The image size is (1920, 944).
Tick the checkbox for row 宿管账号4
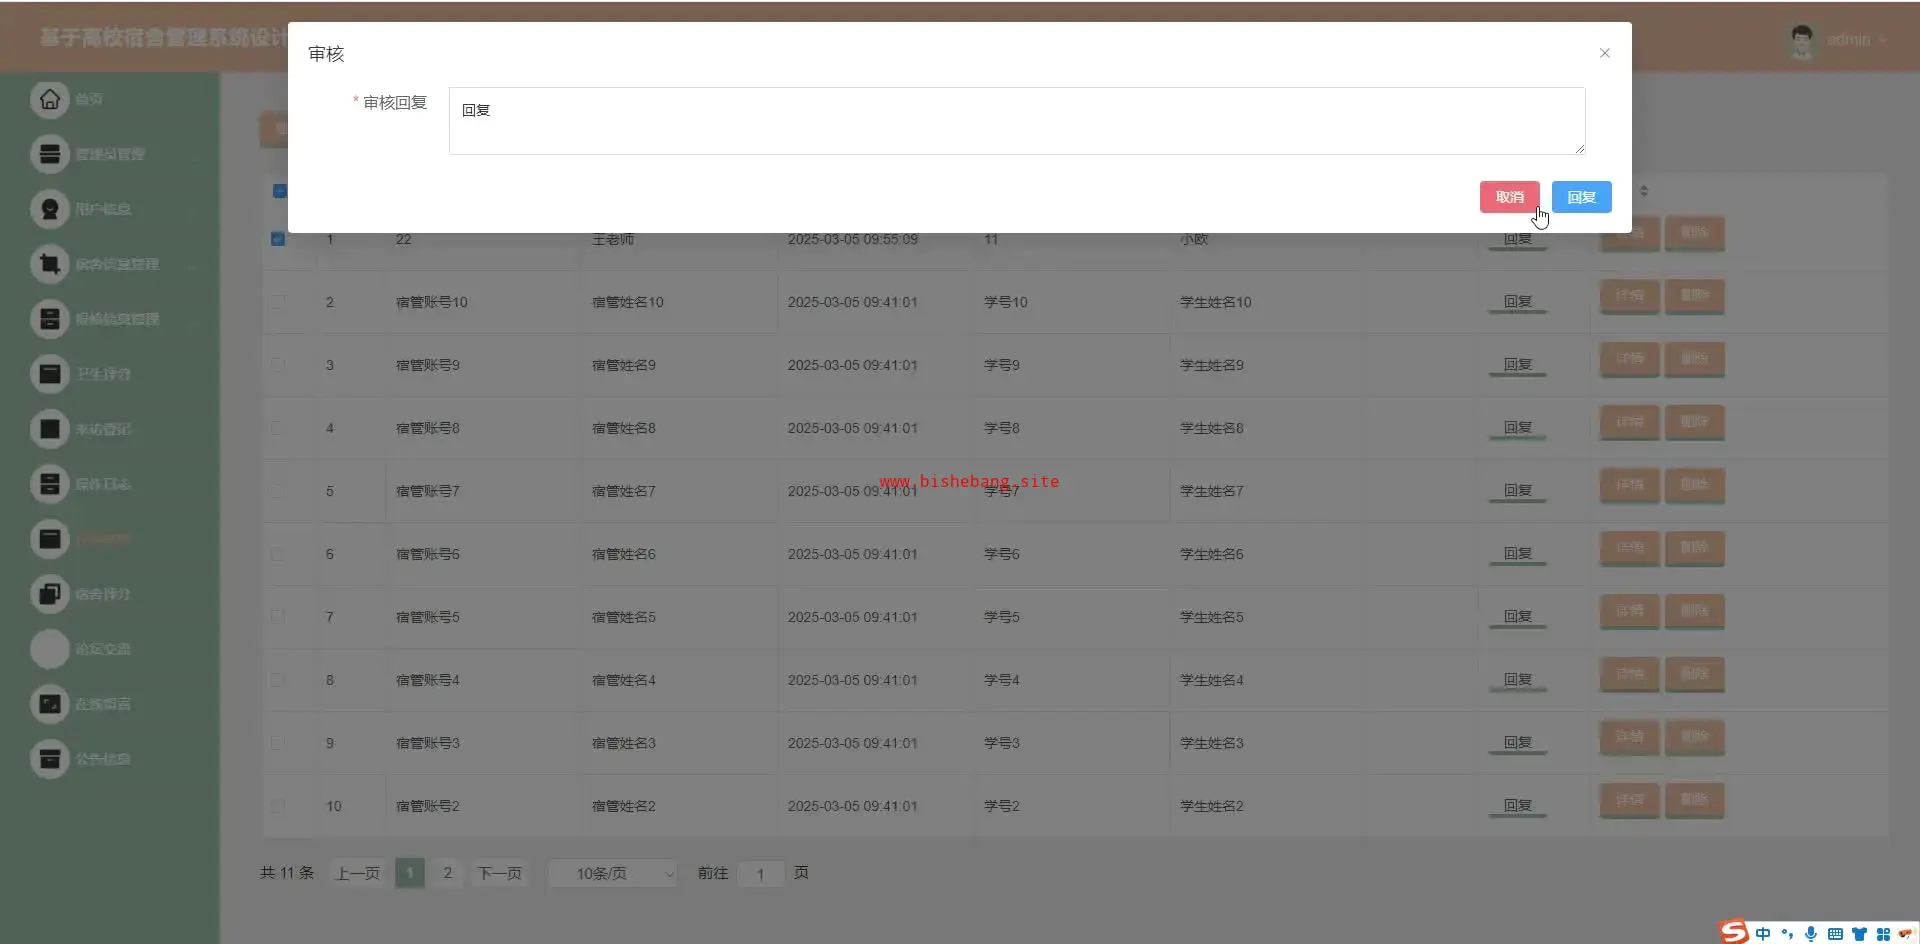point(278,680)
